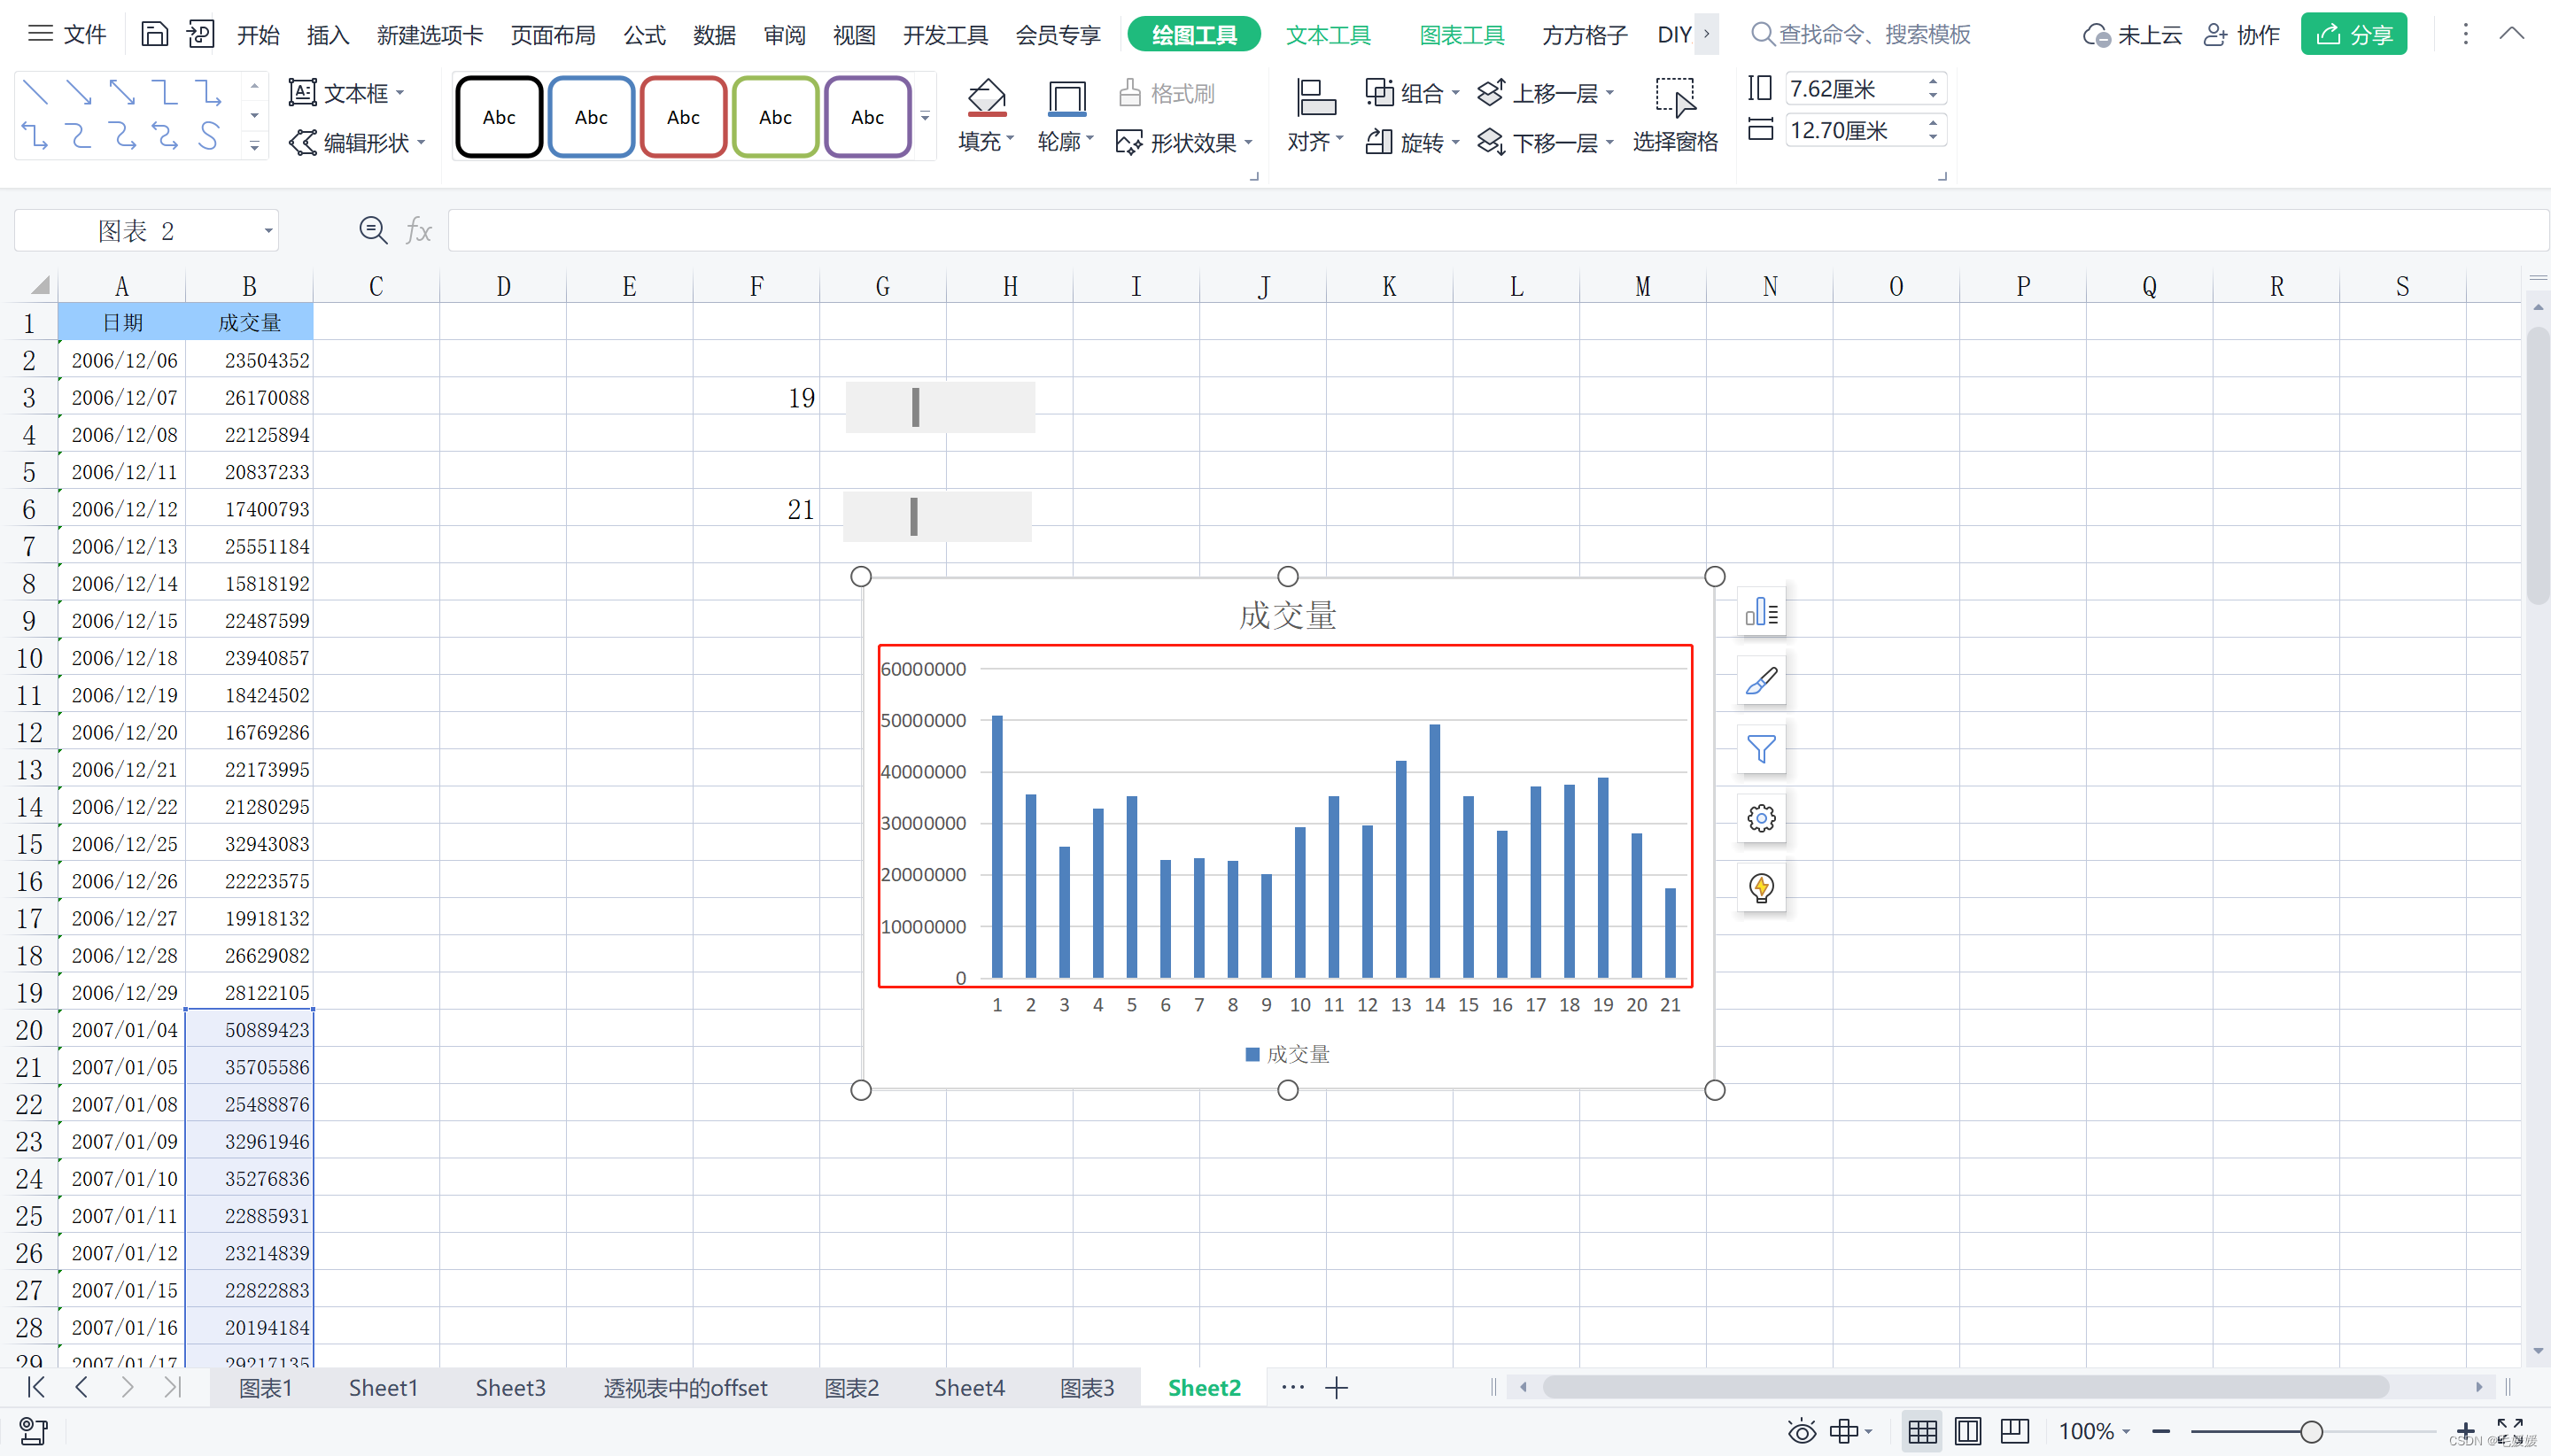Open chart style brush button
The image size is (2551, 1456).
[x=1761, y=681]
